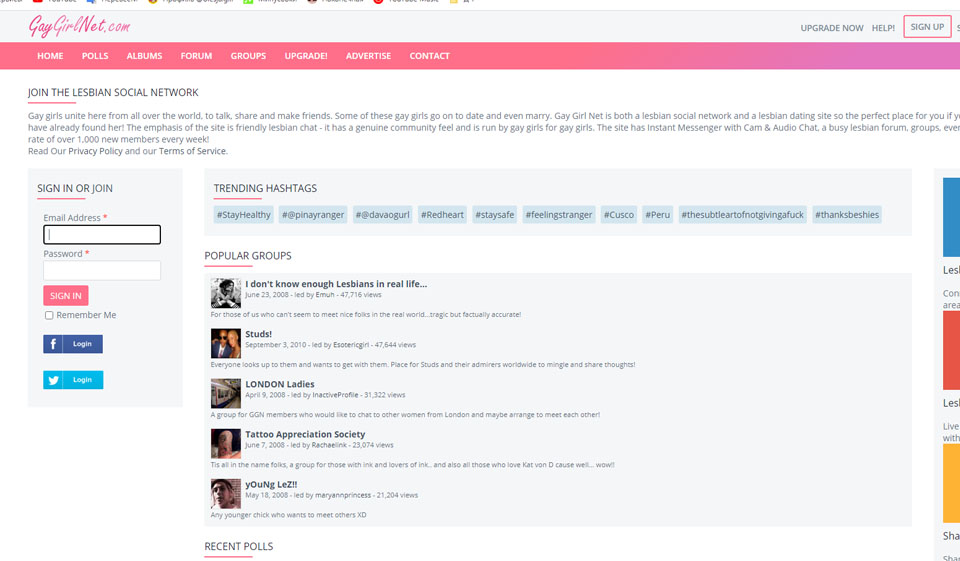View group leader Rachaelink's profile
This screenshot has width=960, height=561.
(x=329, y=445)
